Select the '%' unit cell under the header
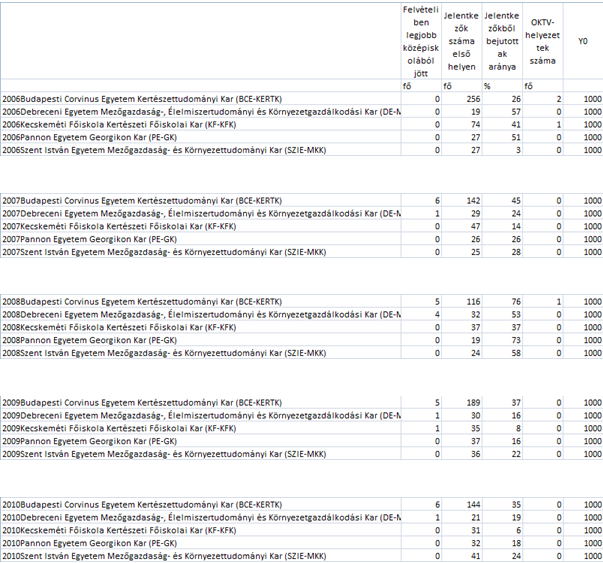Image resolution: width=603 pixels, height=563 pixels. click(502, 86)
